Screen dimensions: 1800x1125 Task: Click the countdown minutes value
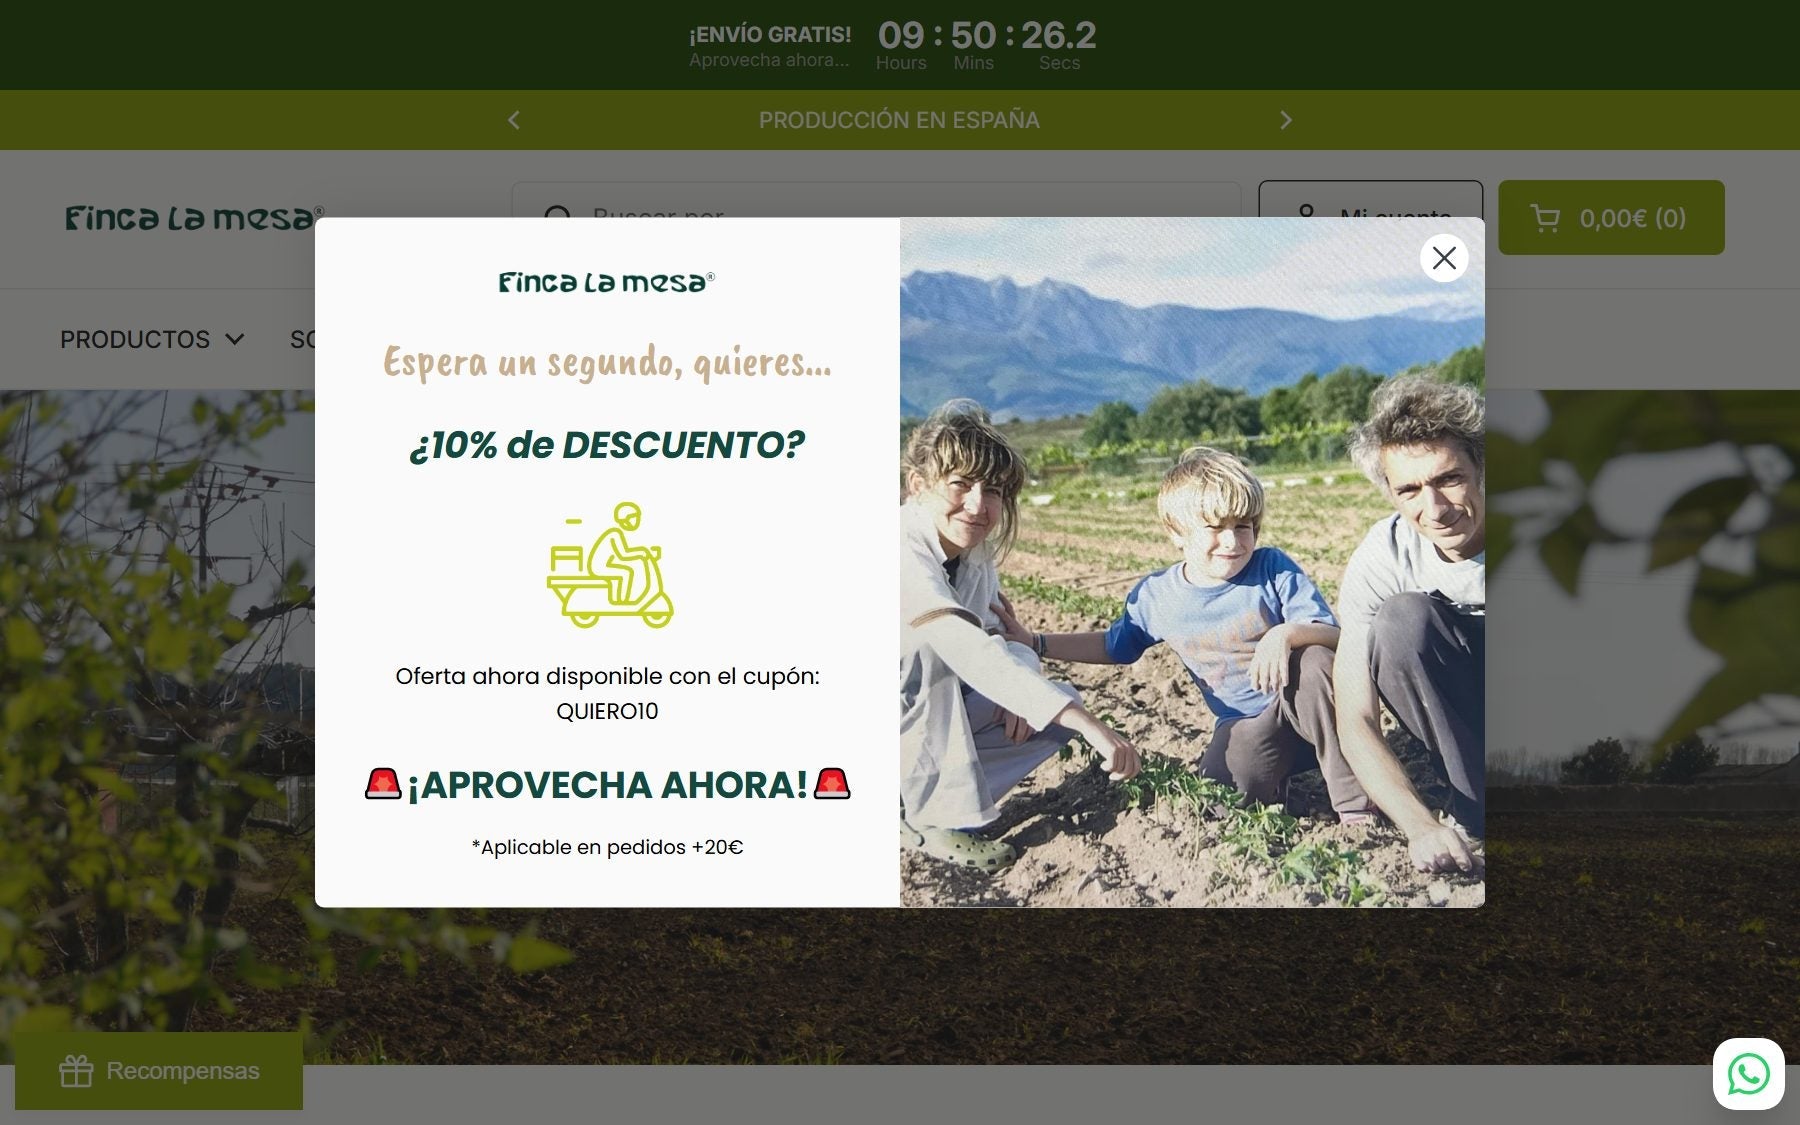coord(973,36)
